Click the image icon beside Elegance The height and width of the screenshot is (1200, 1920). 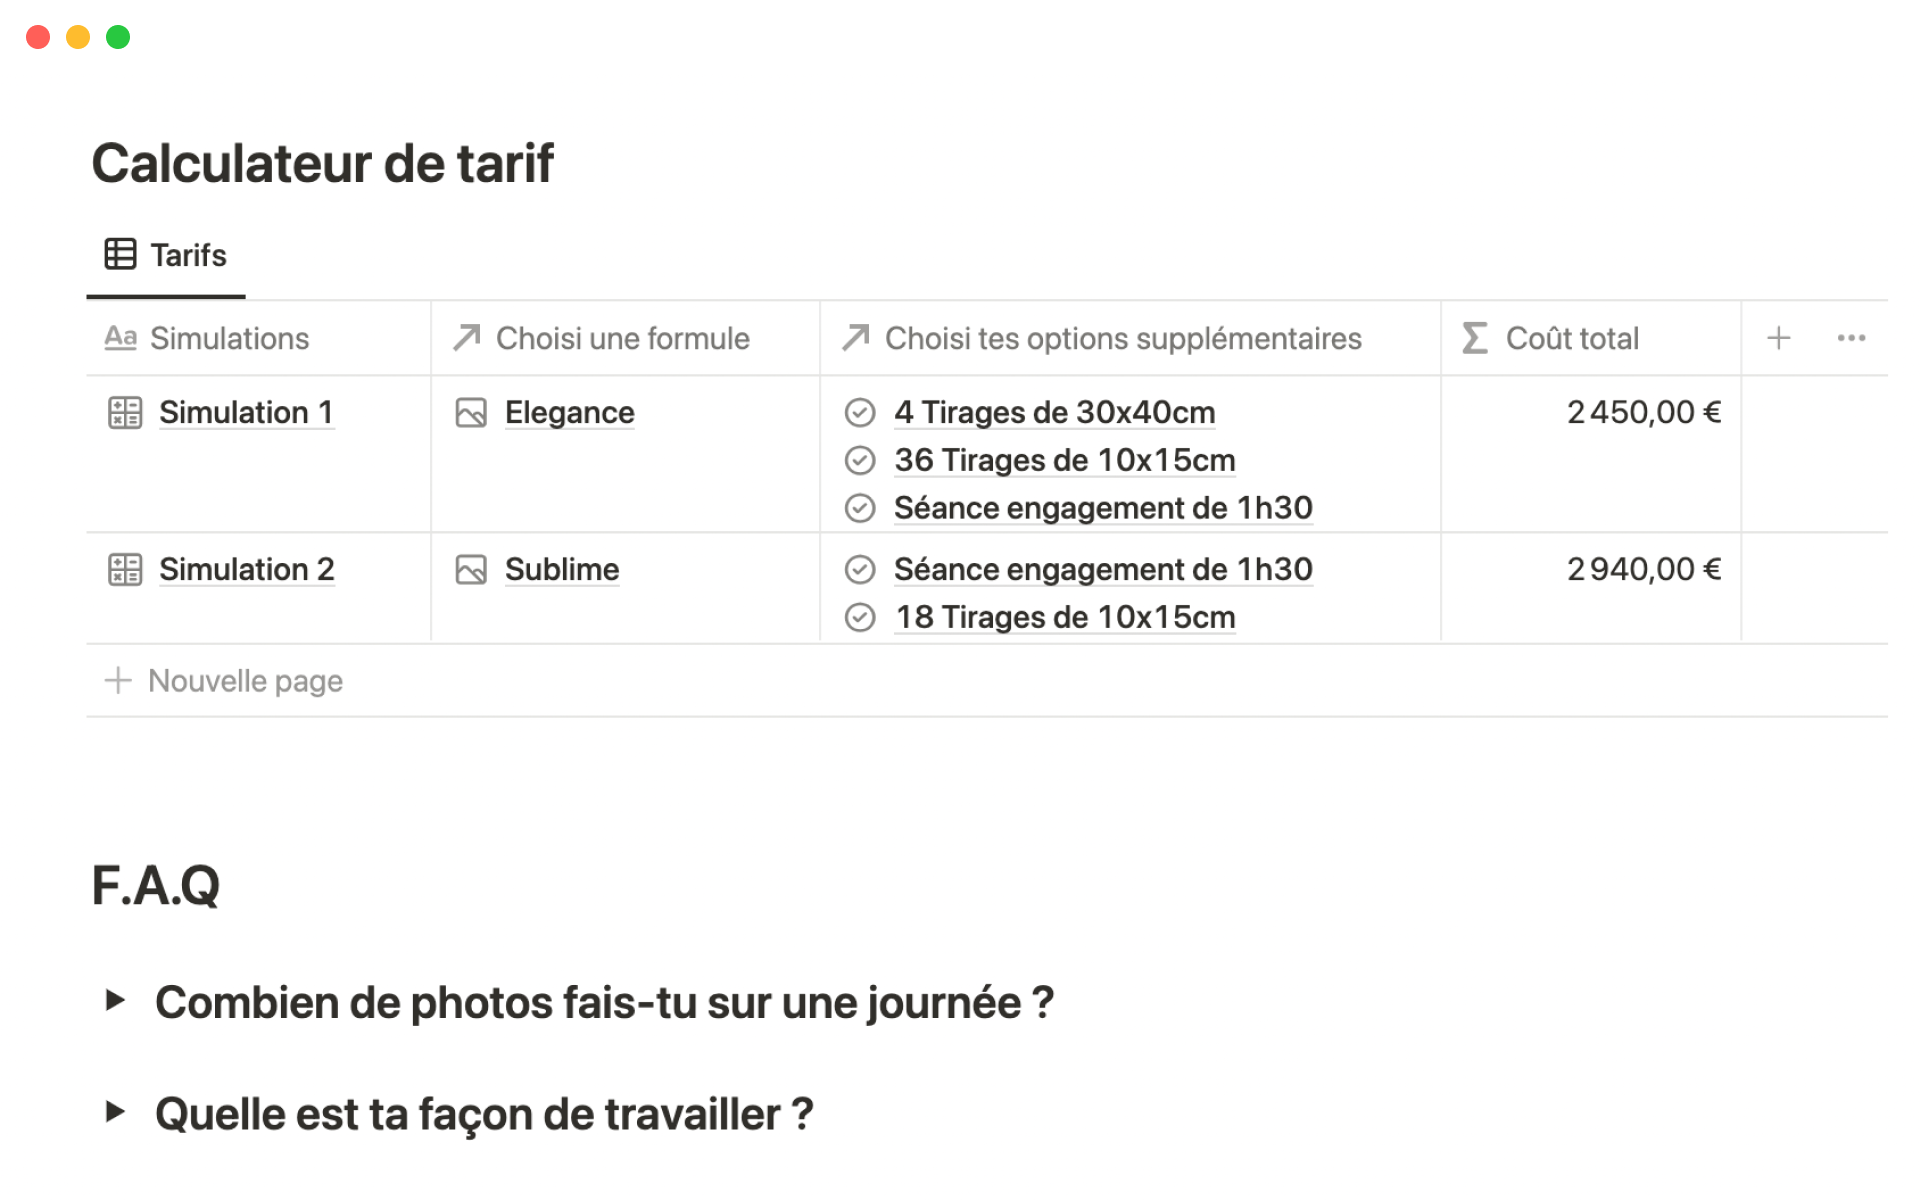(x=471, y=412)
